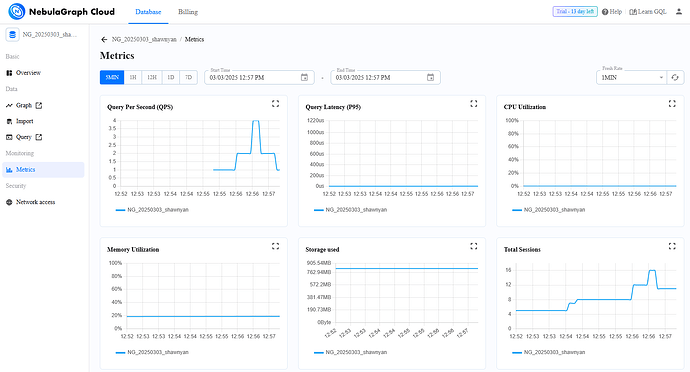Expand the Total Sessions chart fullscreen
Screen dimensions: 690x372
click(x=672, y=247)
